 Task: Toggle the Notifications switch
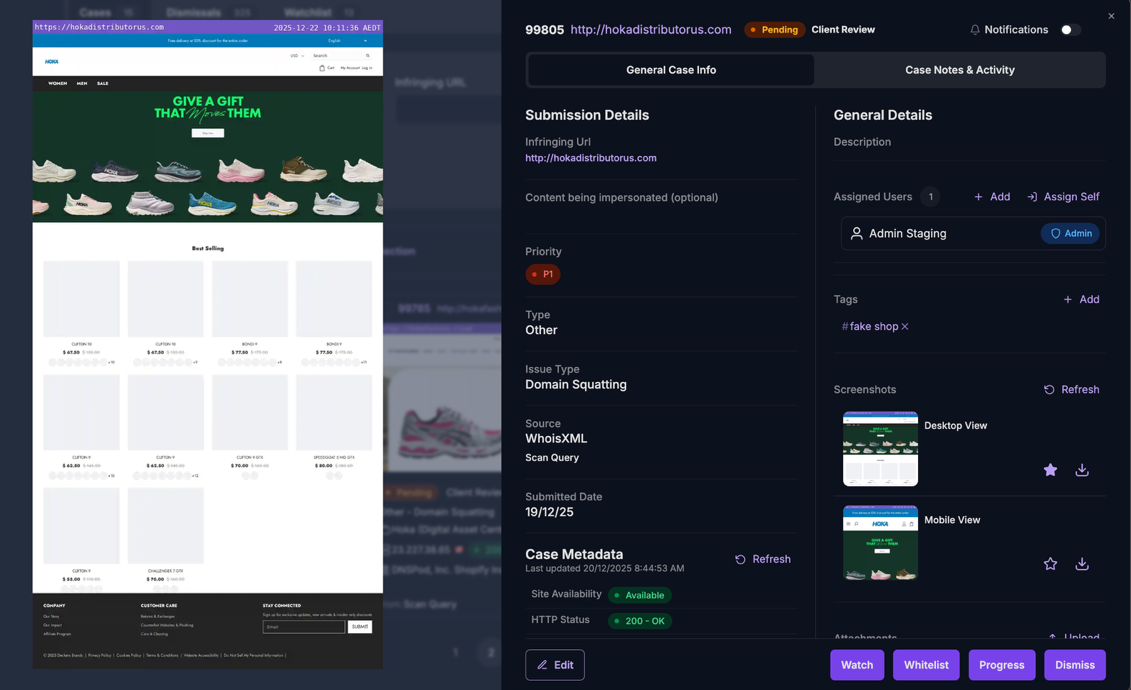1069,30
